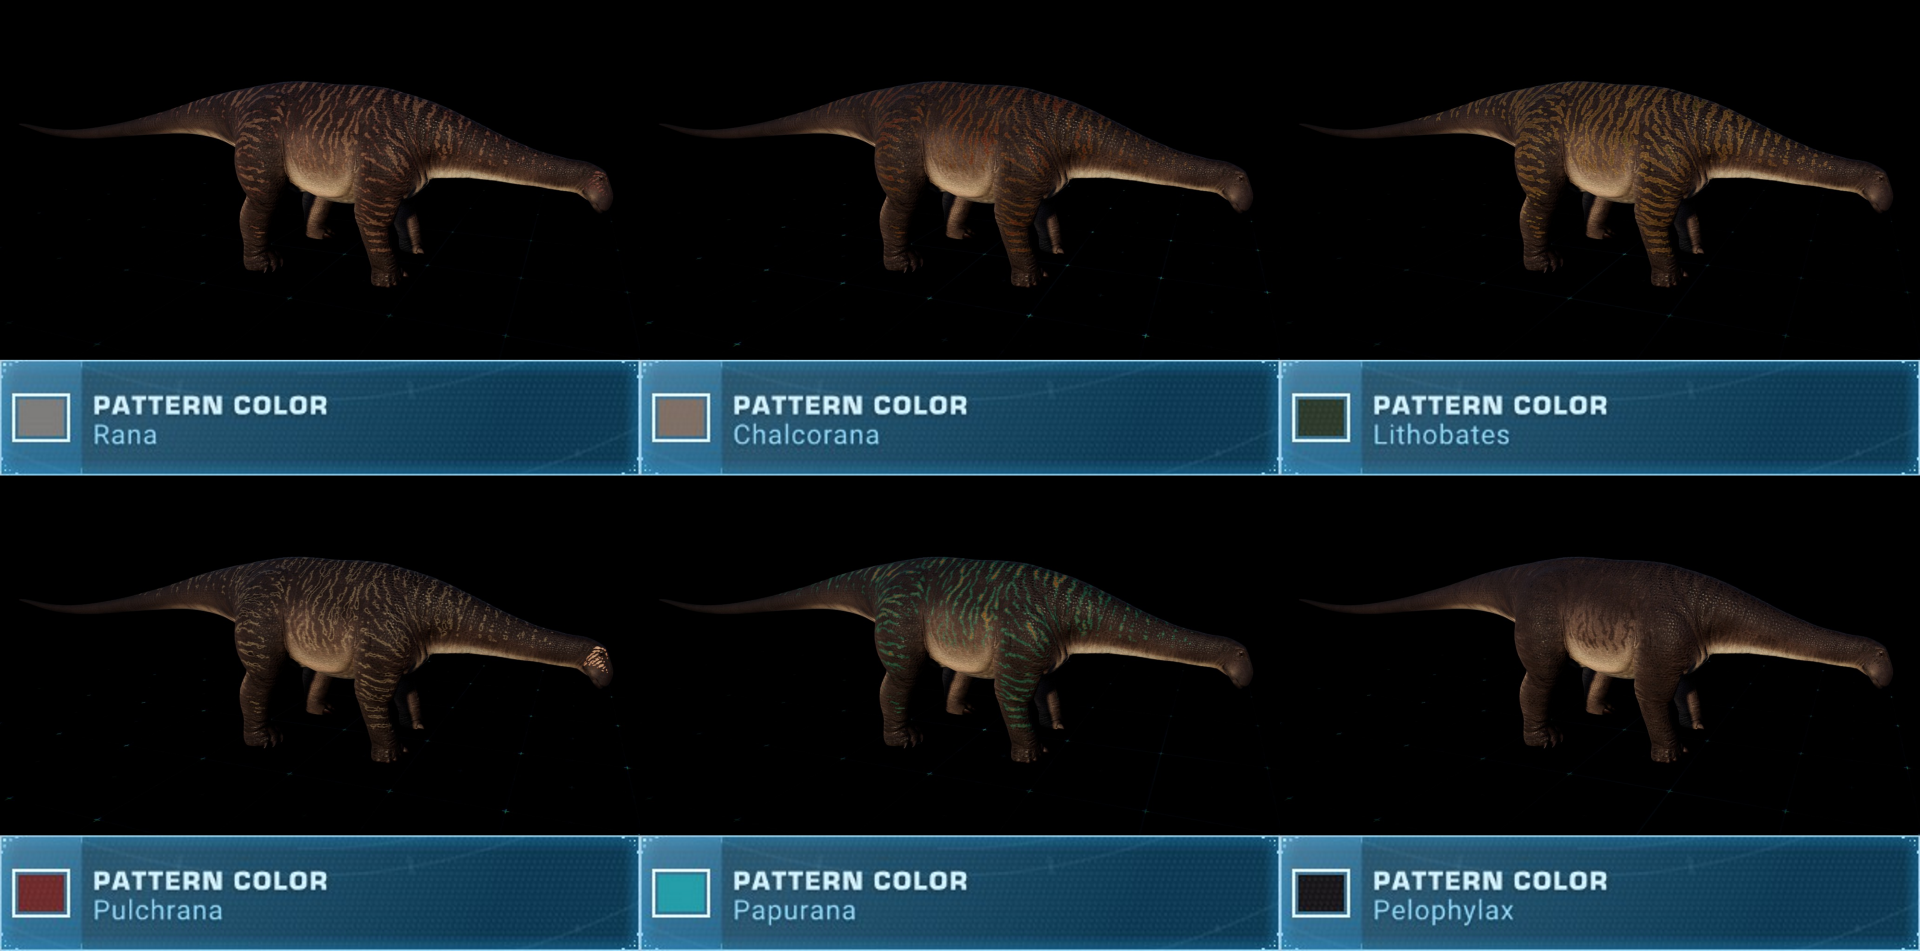Image resolution: width=1920 pixels, height=951 pixels.
Task: Click the Pattern Color heading above Rana
Action: (x=210, y=405)
